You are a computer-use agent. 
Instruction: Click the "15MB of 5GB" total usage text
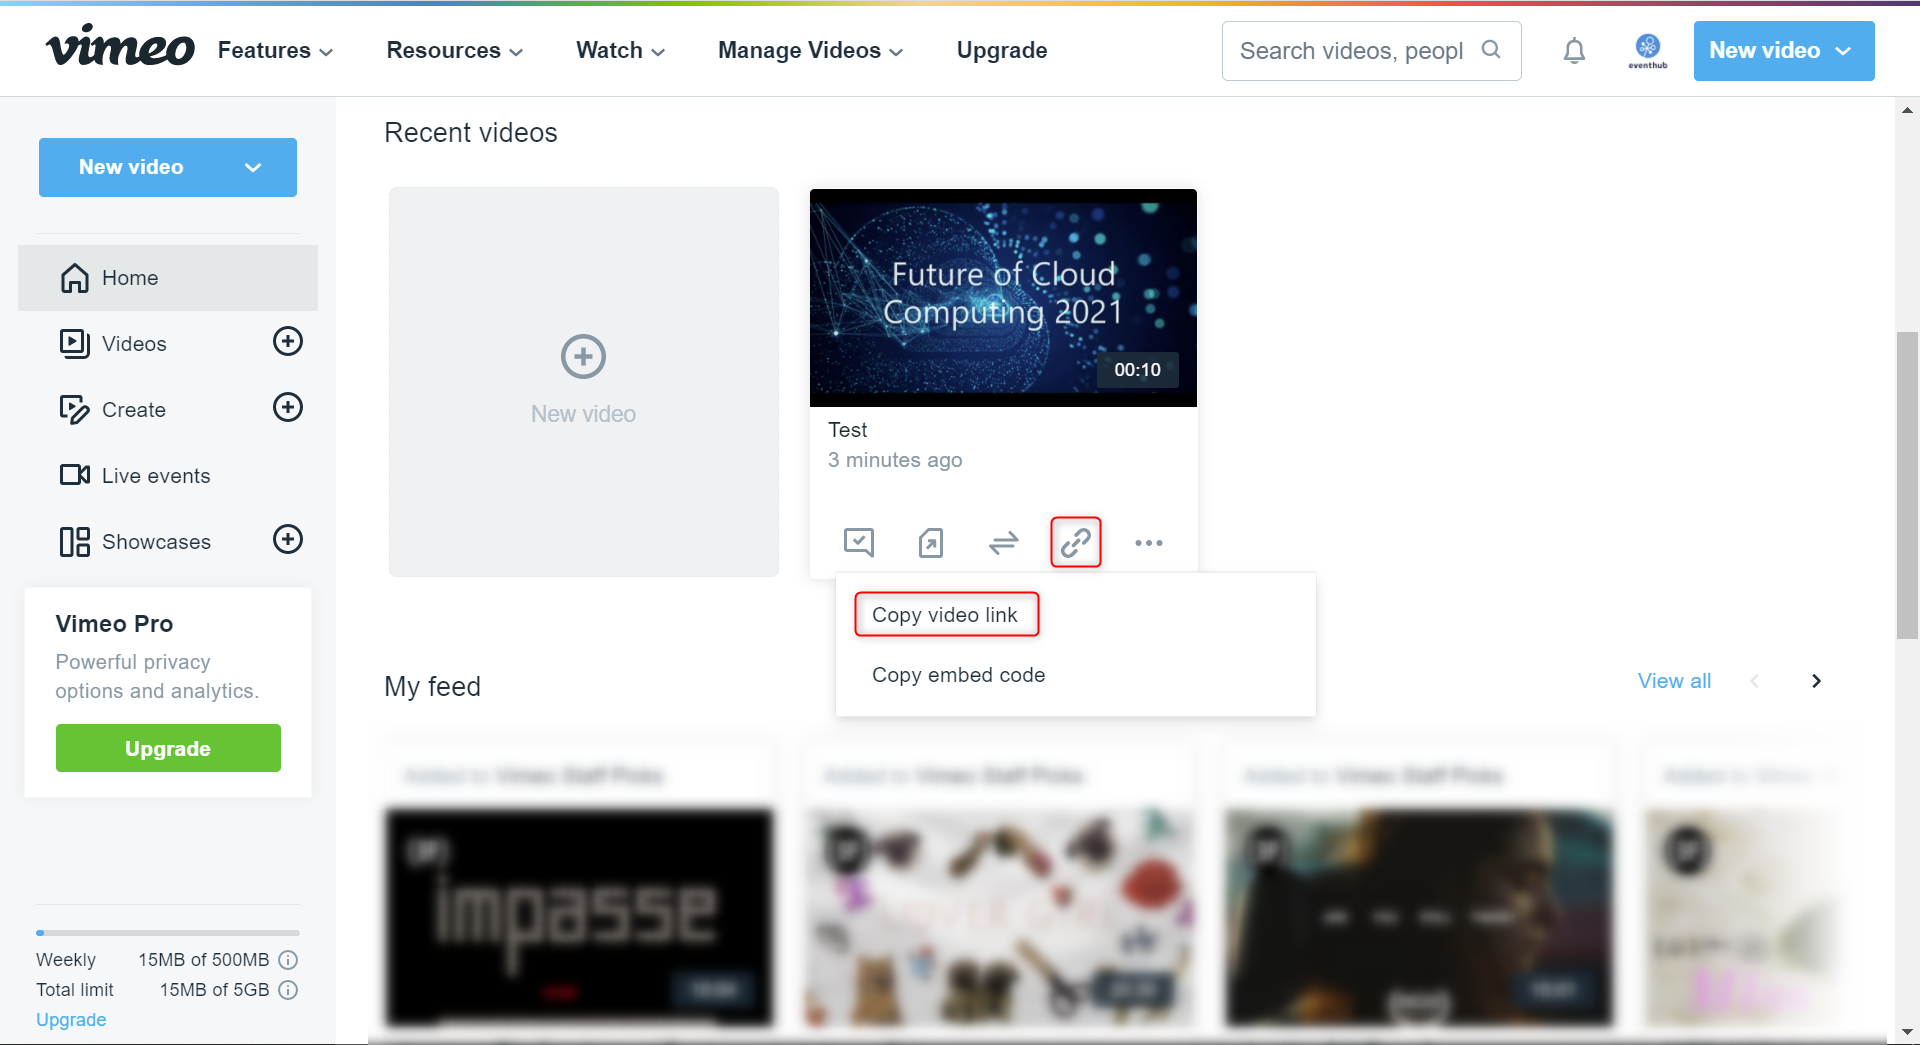coord(215,990)
